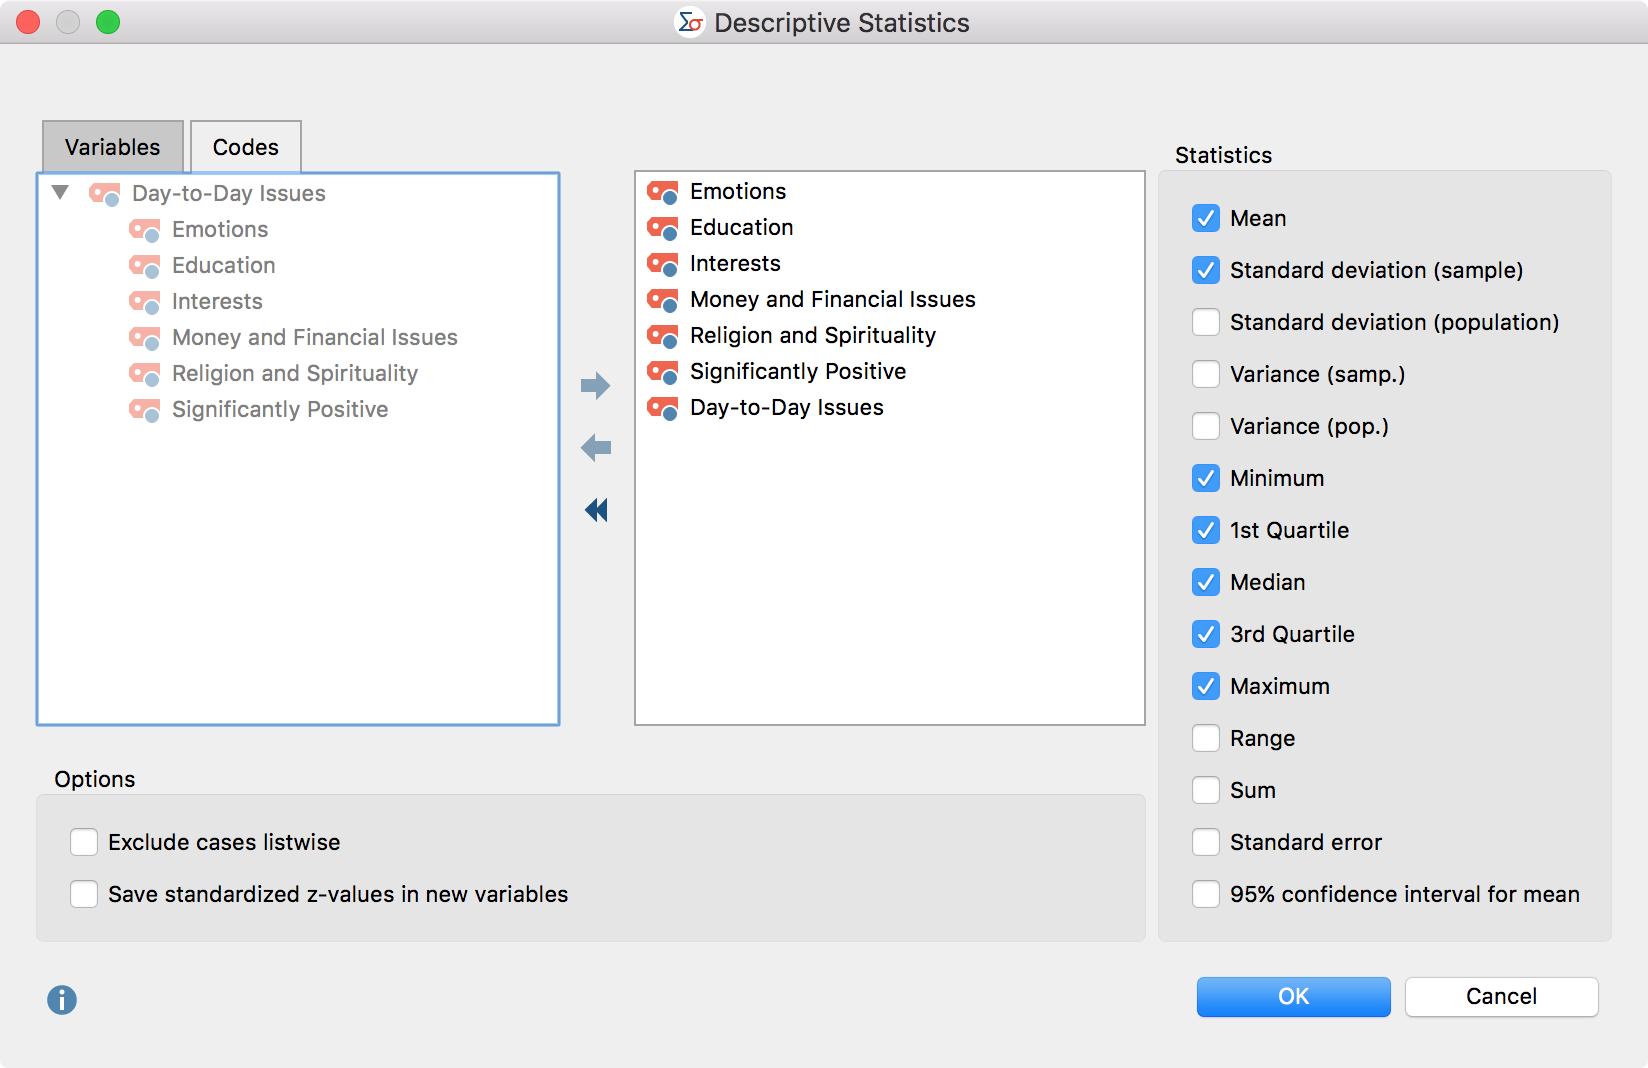Select Money and Financial Issues in right list
Image resolution: width=1648 pixels, height=1068 pixels.
(x=832, y=300)
